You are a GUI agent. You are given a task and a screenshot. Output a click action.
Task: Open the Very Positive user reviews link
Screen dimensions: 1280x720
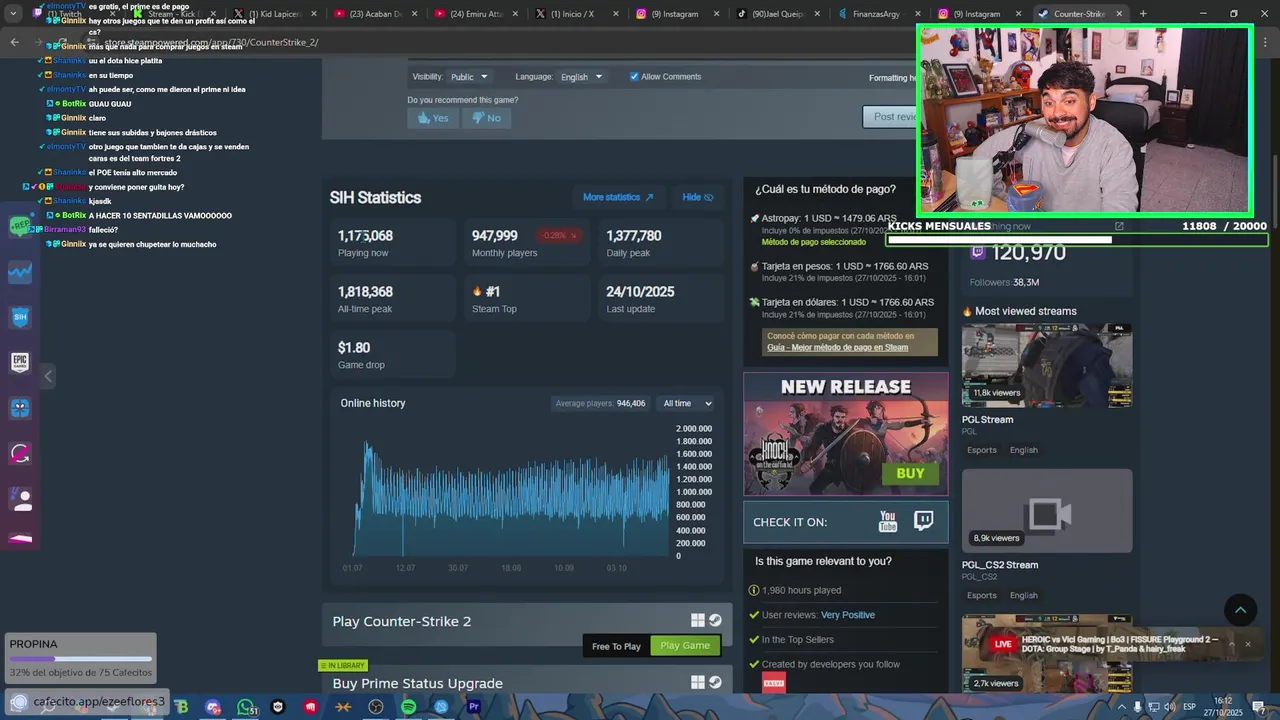point(848,615)
